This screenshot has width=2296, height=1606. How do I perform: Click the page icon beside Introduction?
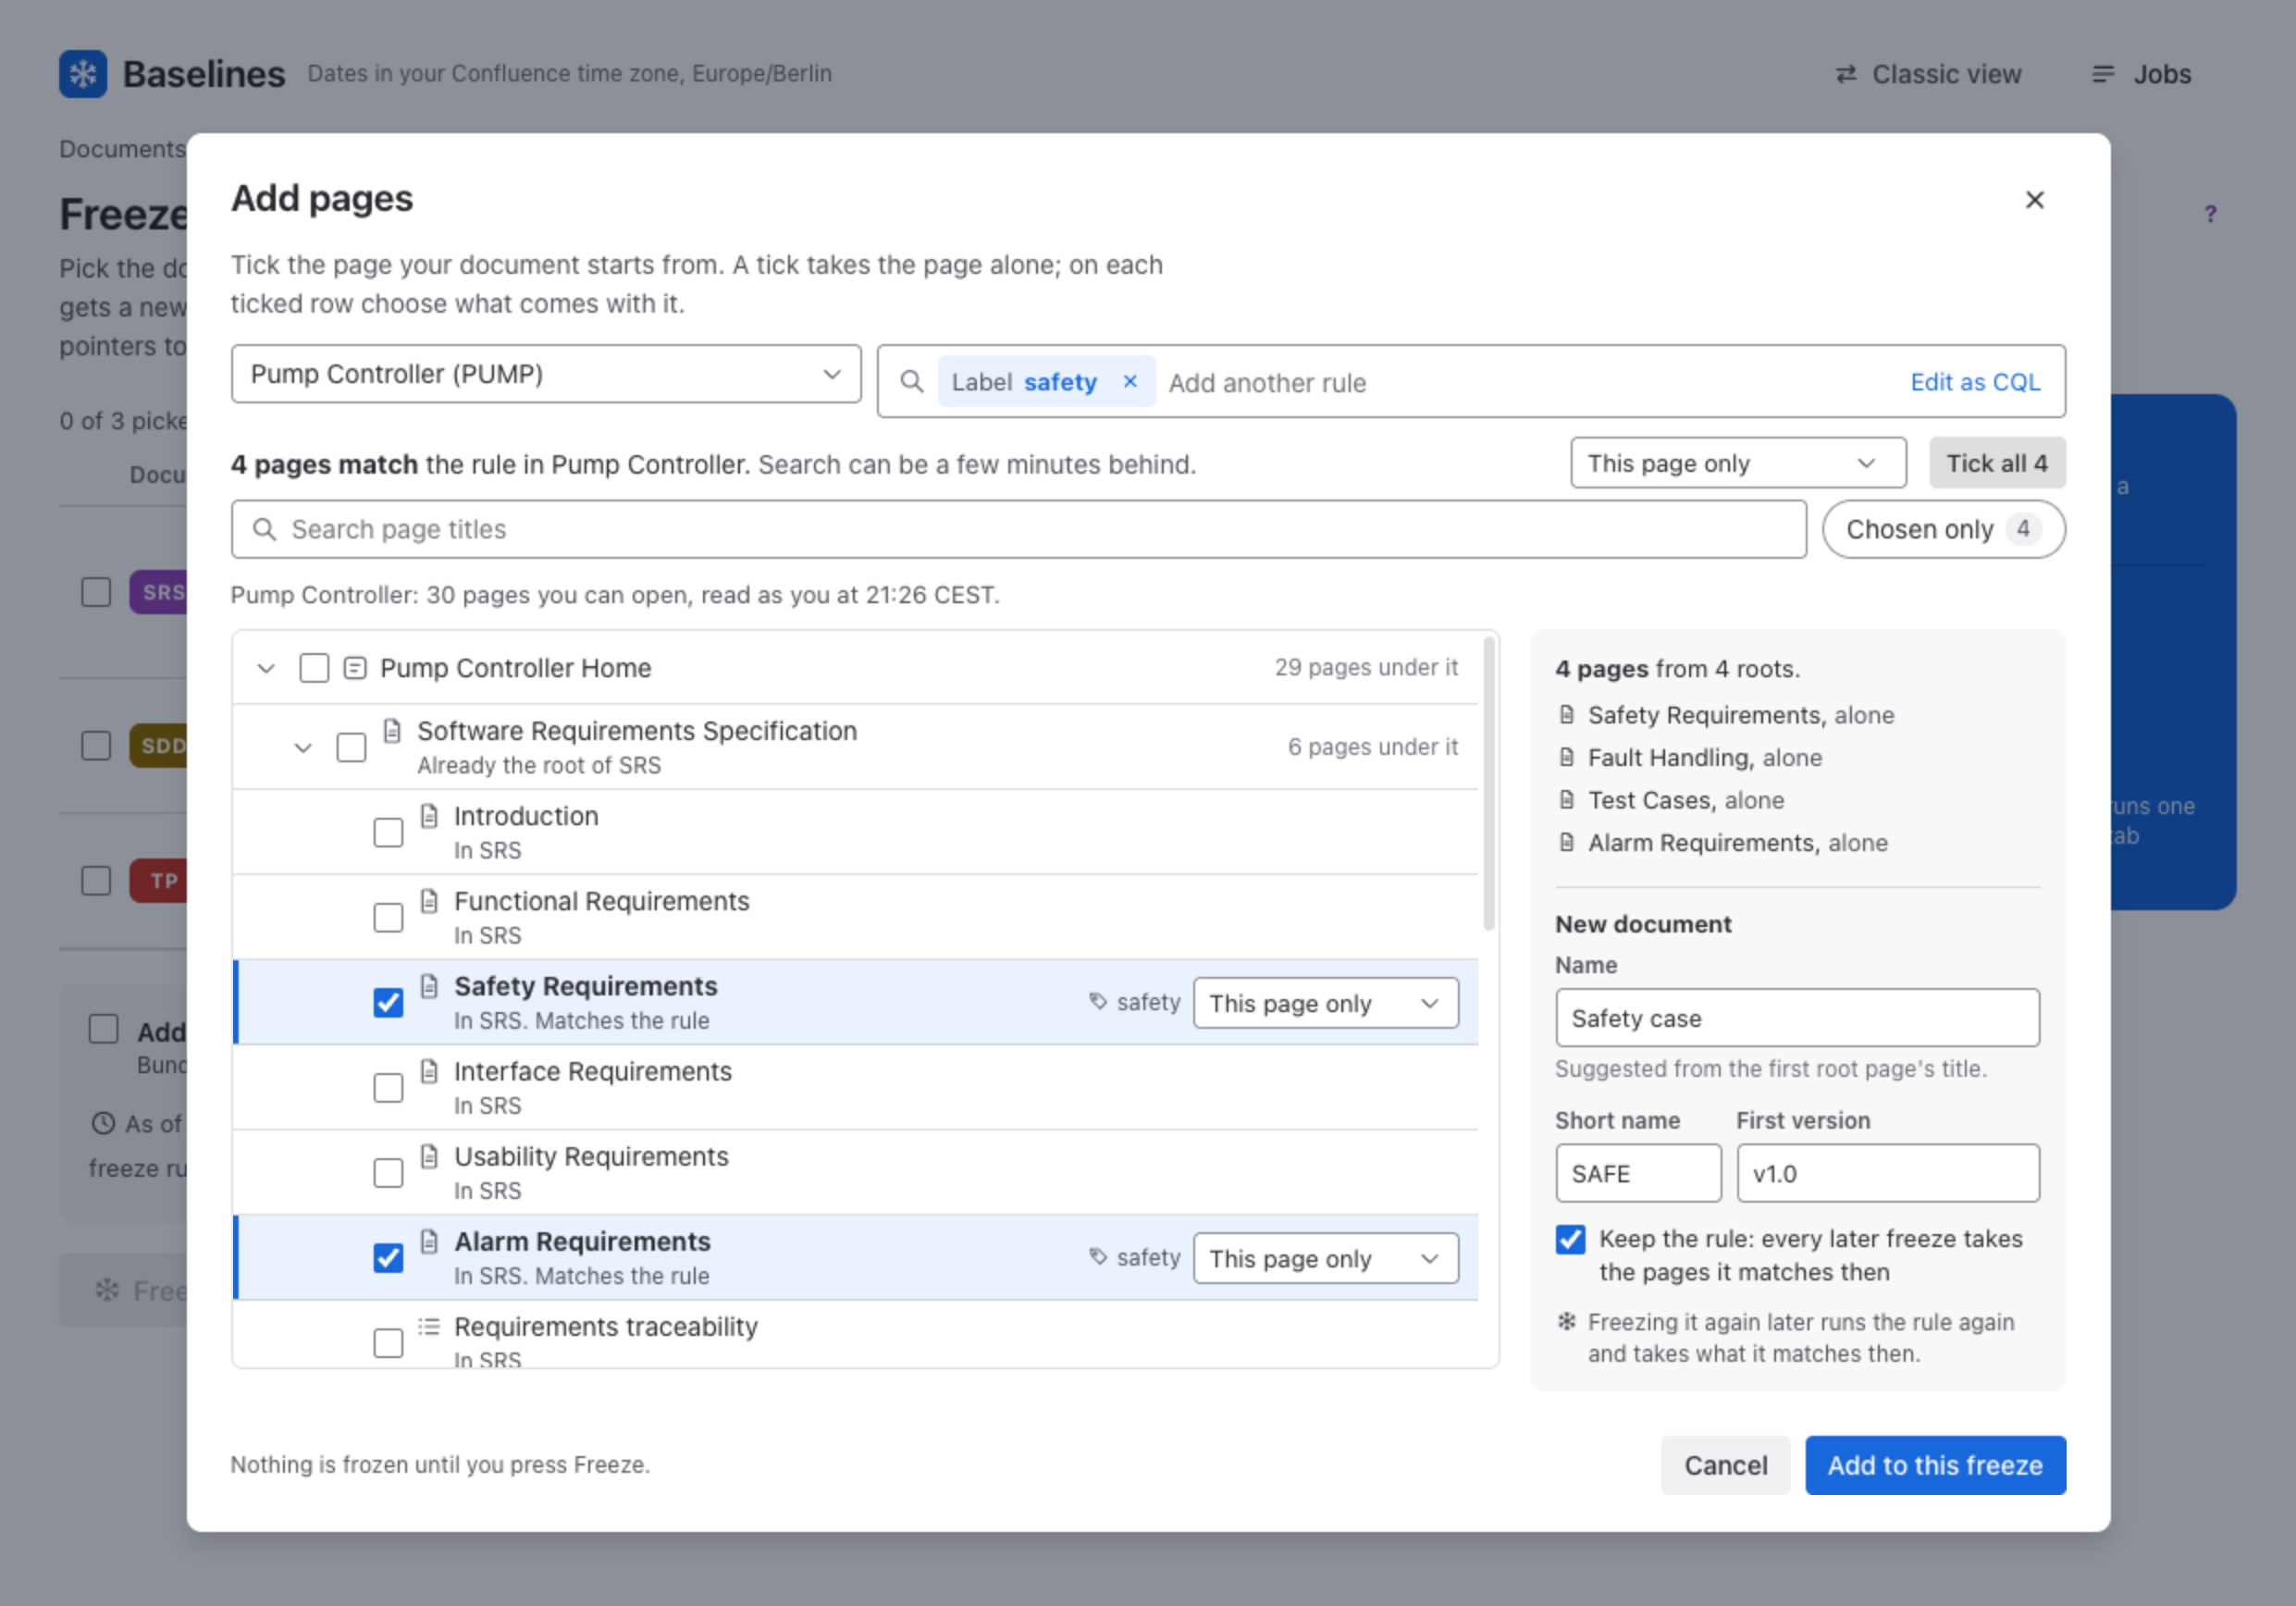pos(429,817)
